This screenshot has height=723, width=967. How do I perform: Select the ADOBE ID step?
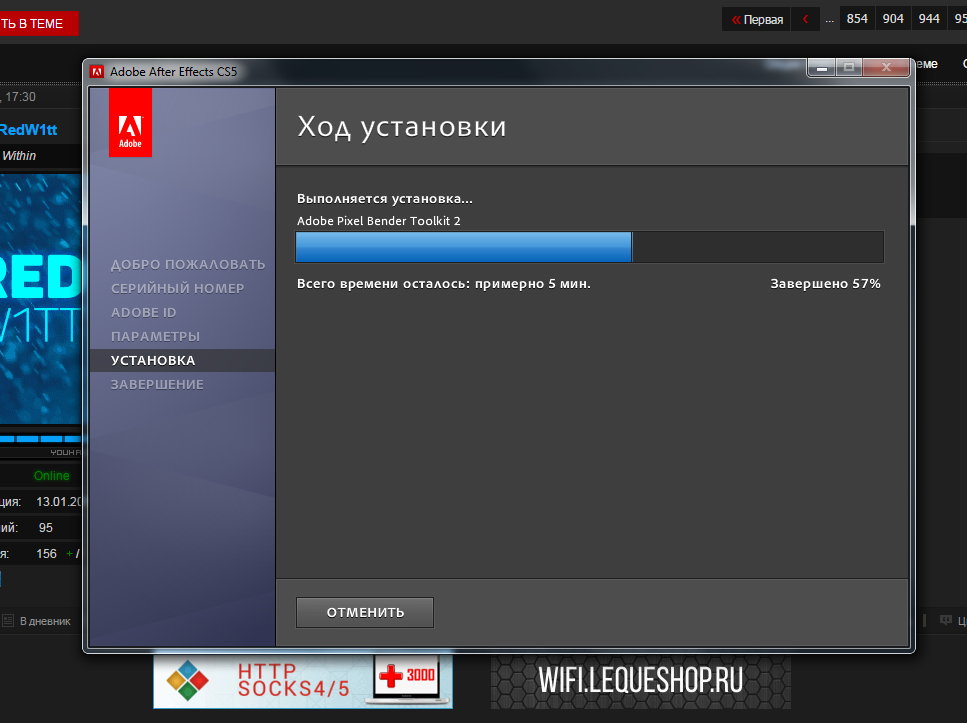[x=144, y=313]
